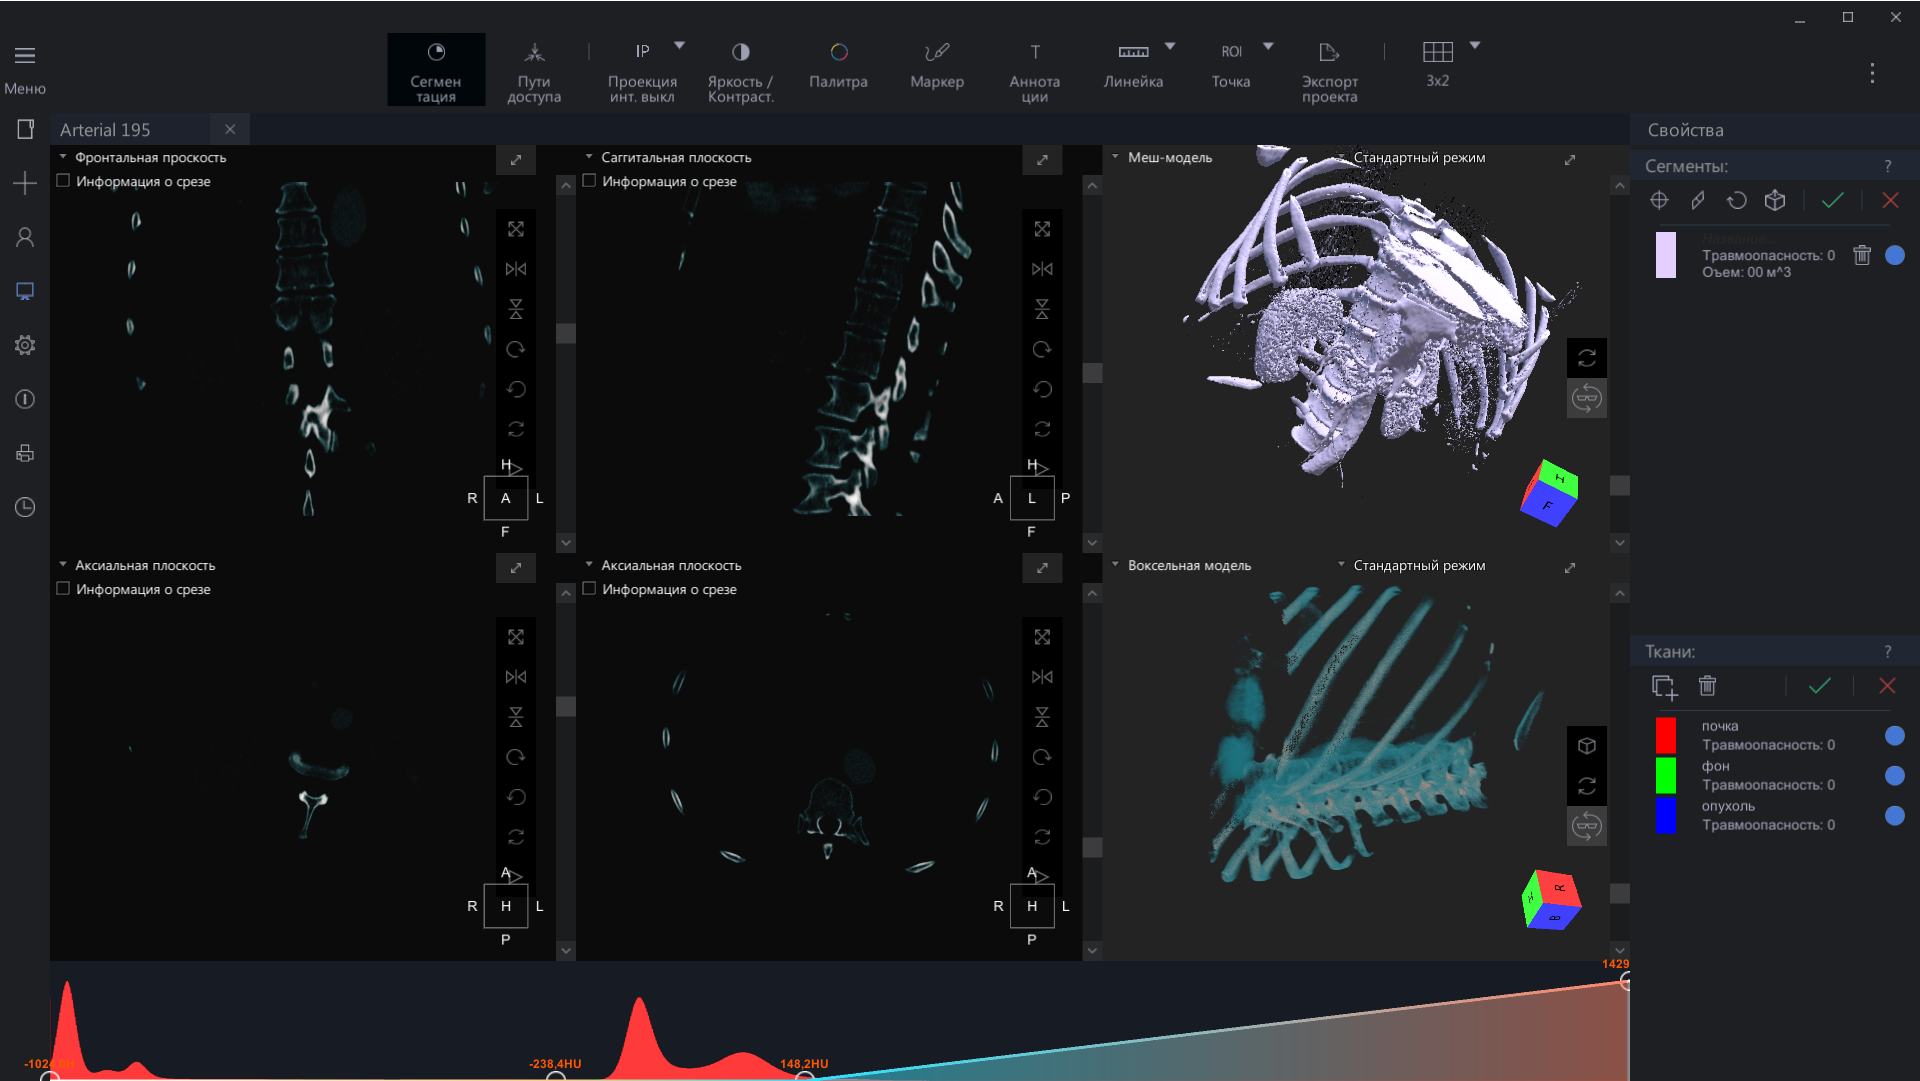Toggle visibility of опухоль tissue
This screenshot has height=1081, width=1920.
[x=1894, y=816]
